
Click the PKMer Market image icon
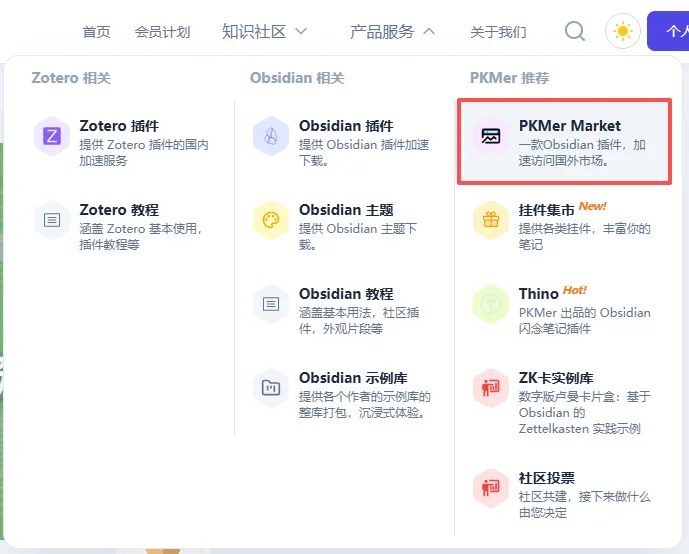tap(491, 136)
